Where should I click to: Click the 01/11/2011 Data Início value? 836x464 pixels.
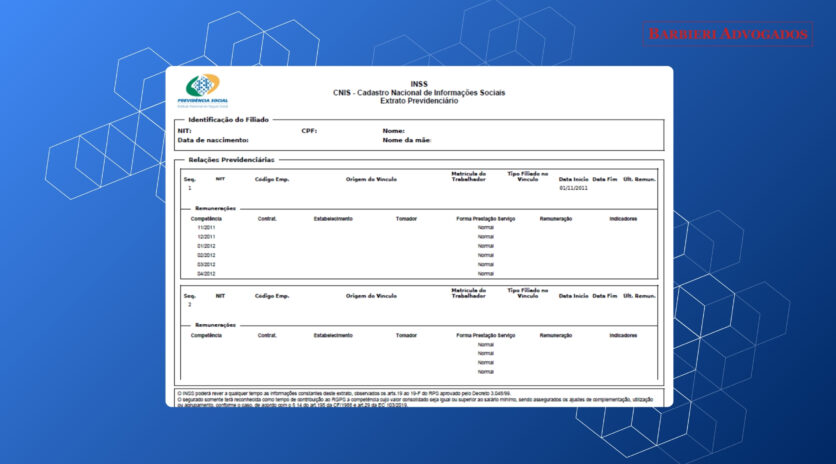pyautogui.click(x=574, y=188)
